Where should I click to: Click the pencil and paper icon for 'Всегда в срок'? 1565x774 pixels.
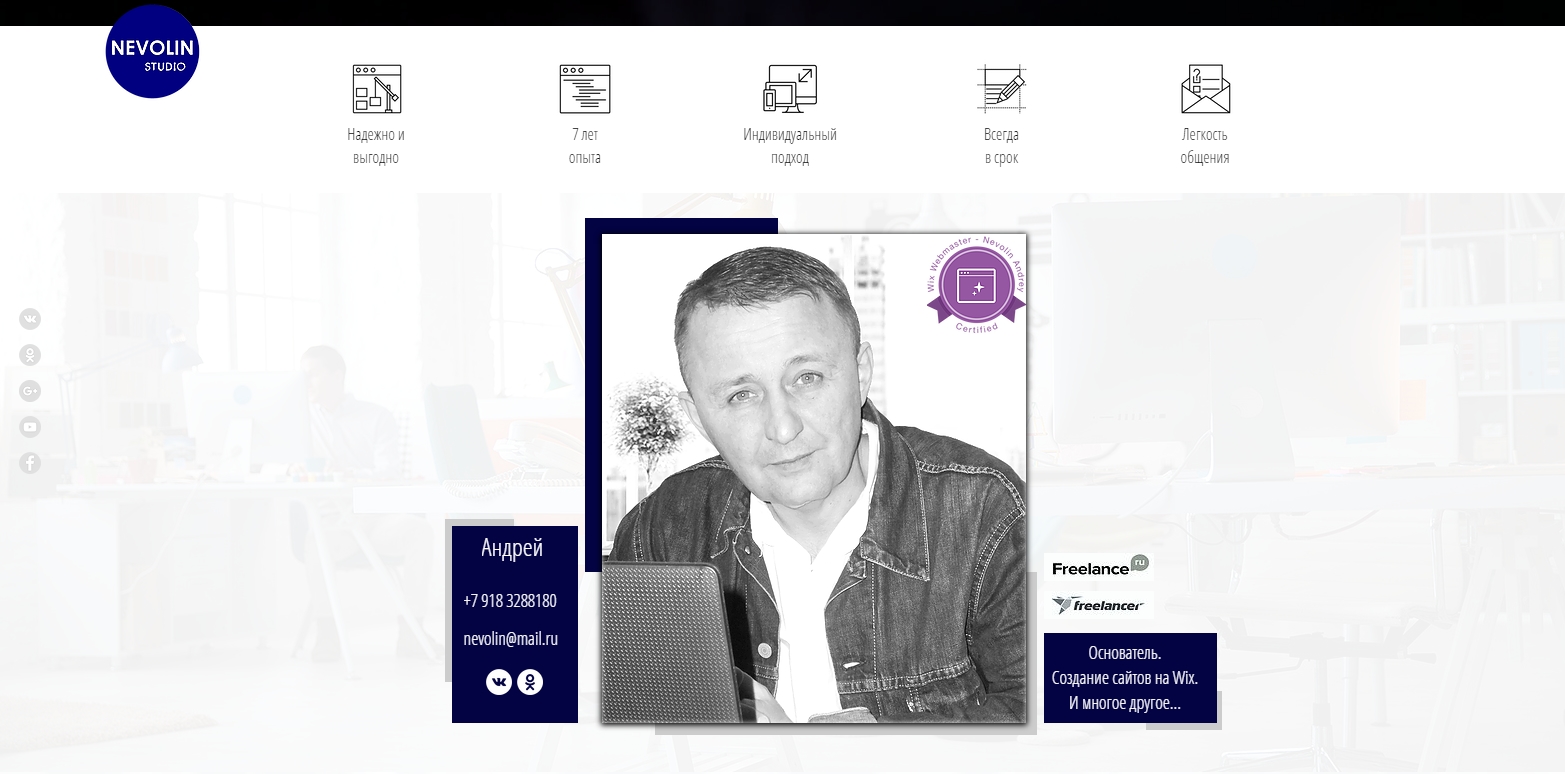pos(1001,89)
